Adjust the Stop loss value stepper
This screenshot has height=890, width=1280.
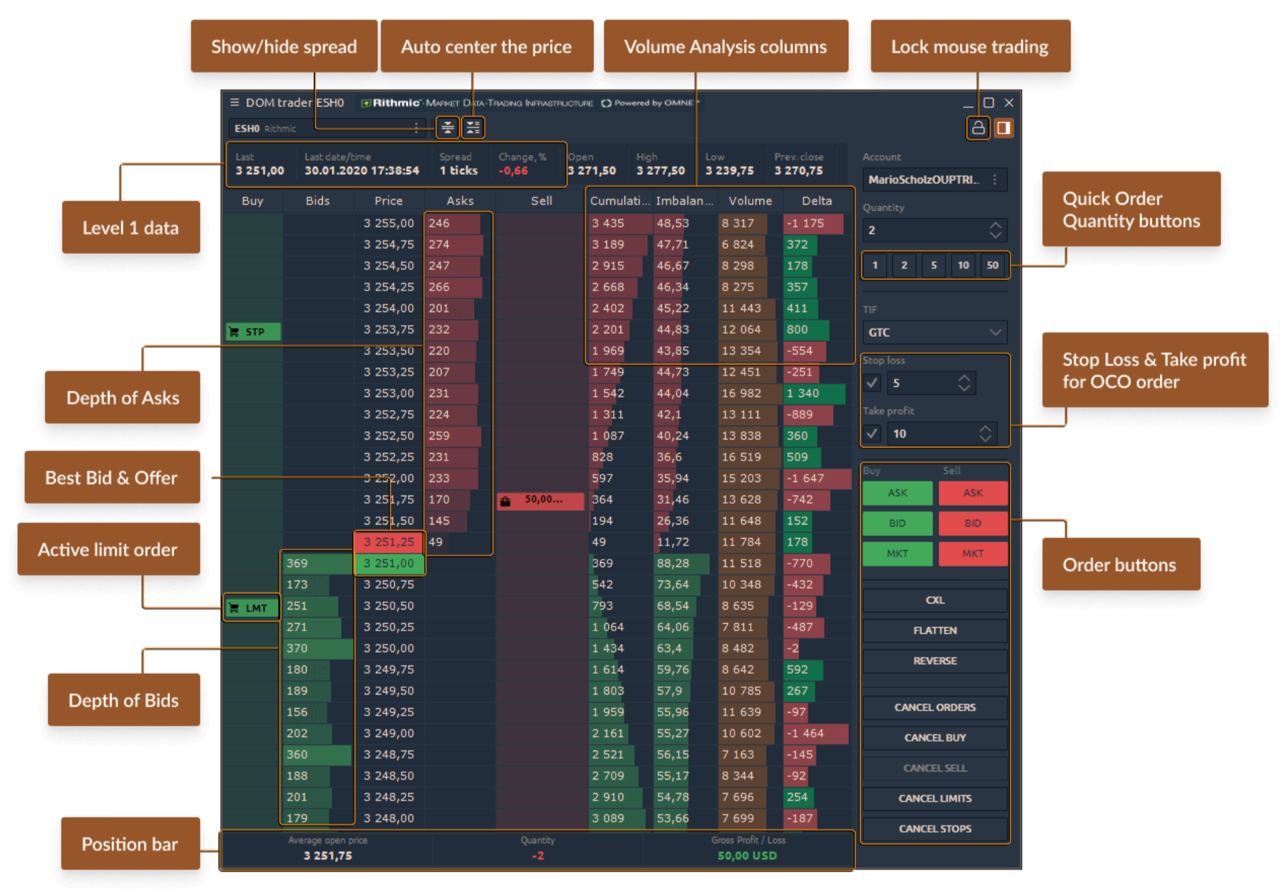point(964,383)
